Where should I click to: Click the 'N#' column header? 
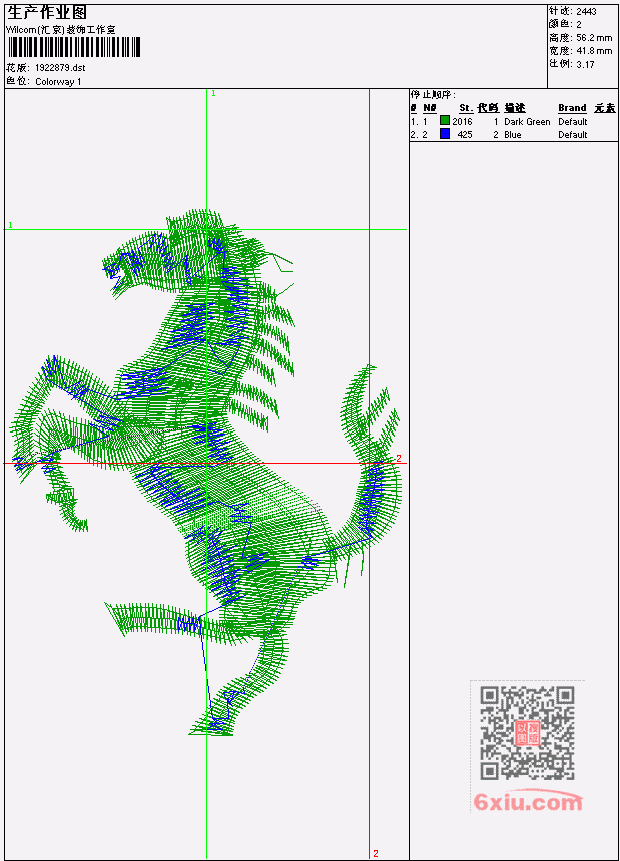point(430,108)
